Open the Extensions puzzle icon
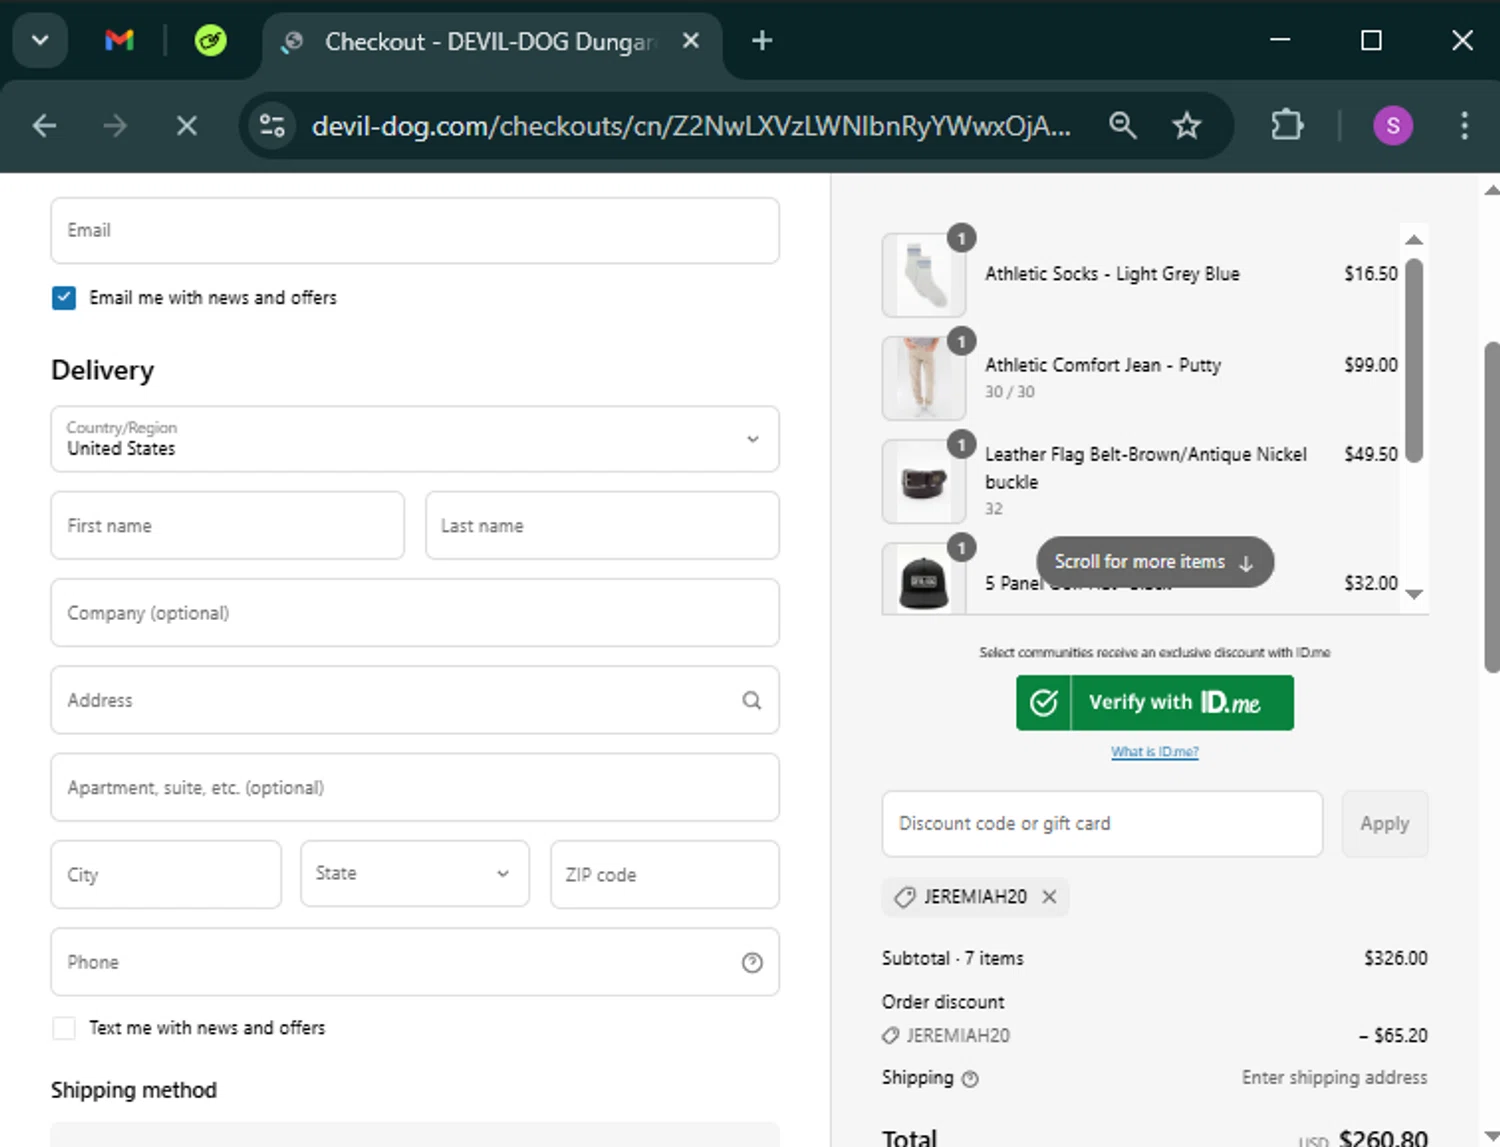 1287,125
